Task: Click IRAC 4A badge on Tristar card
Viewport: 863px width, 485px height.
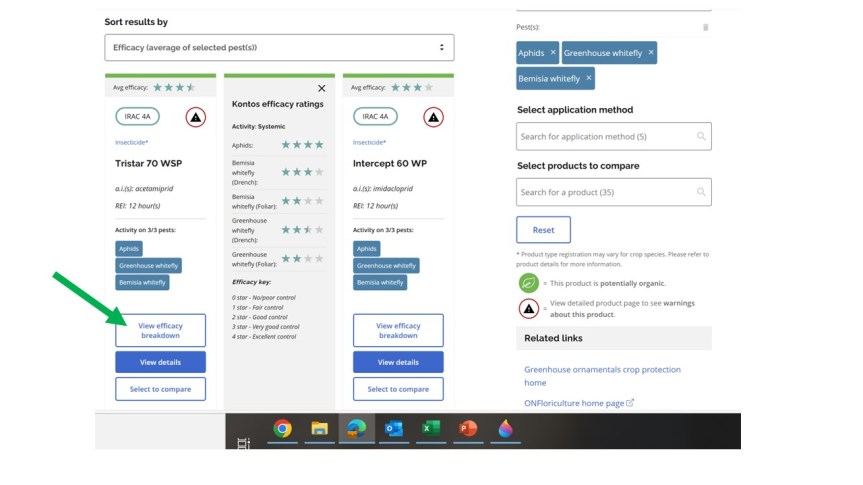Action: 138,116
